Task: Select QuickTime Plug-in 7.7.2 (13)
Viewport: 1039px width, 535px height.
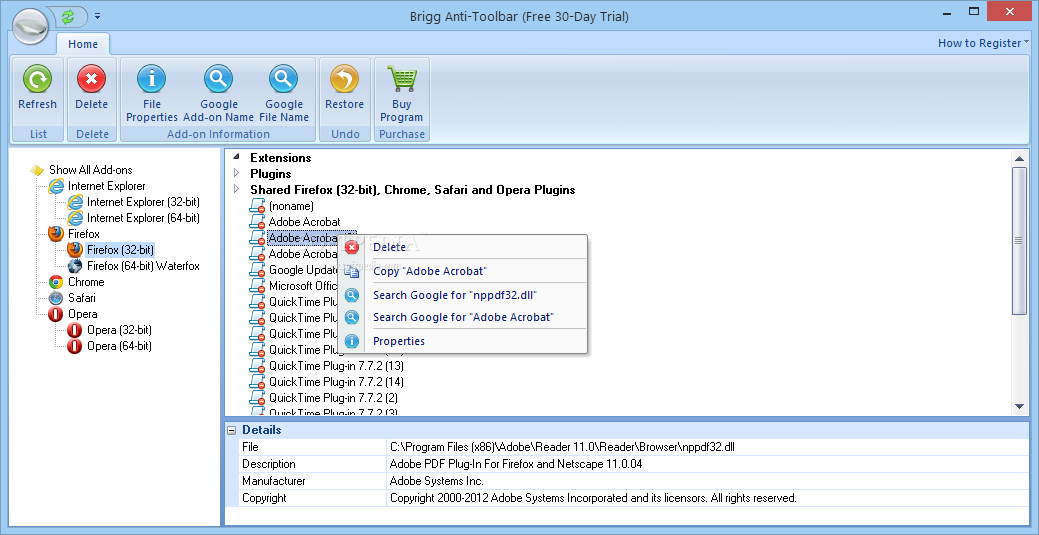Action: click(336, 366)
